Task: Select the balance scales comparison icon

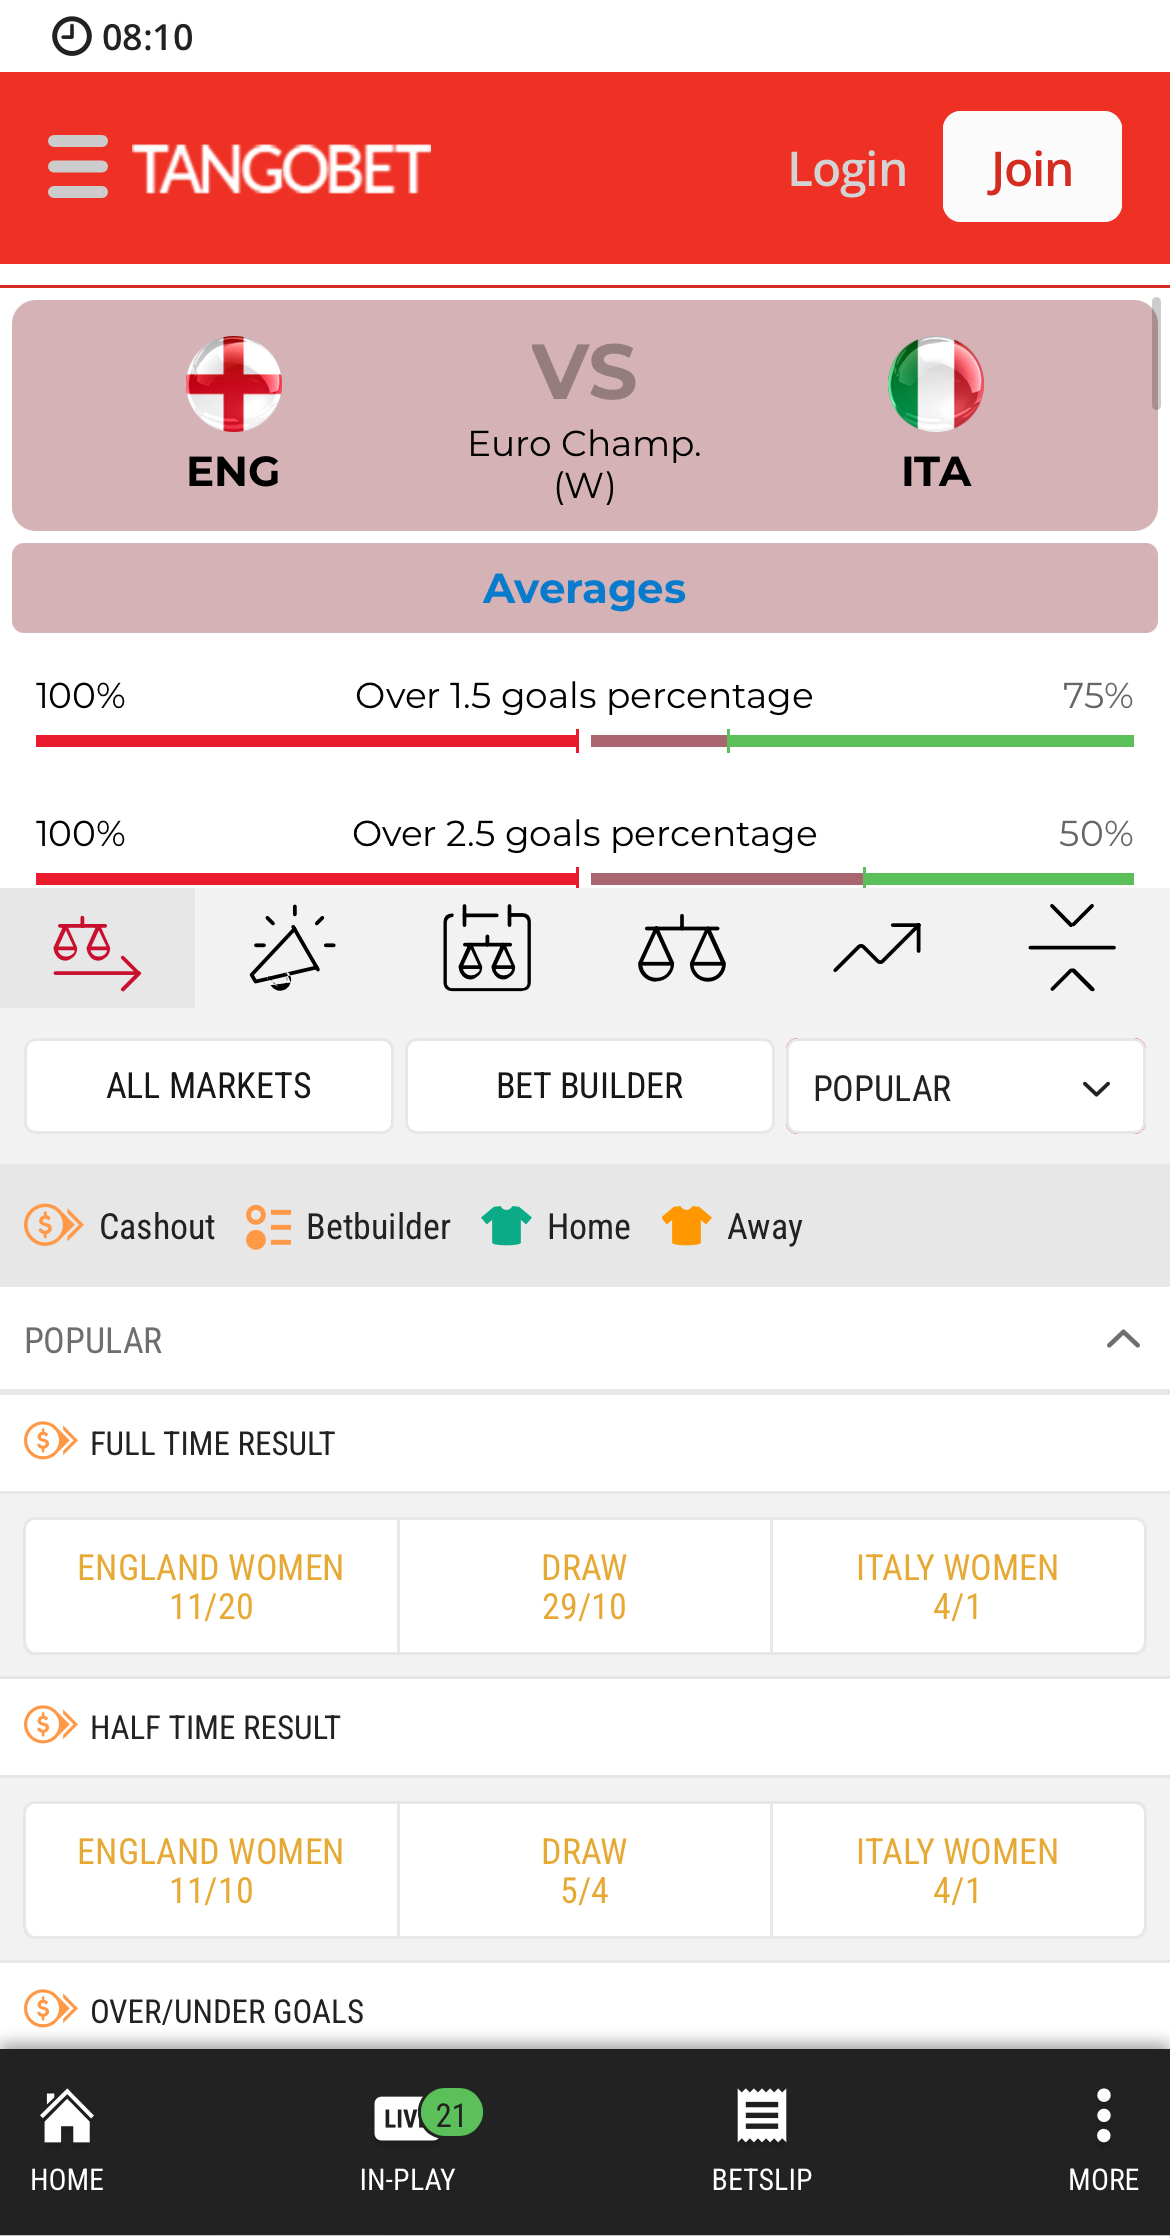Action: [682, 948]
